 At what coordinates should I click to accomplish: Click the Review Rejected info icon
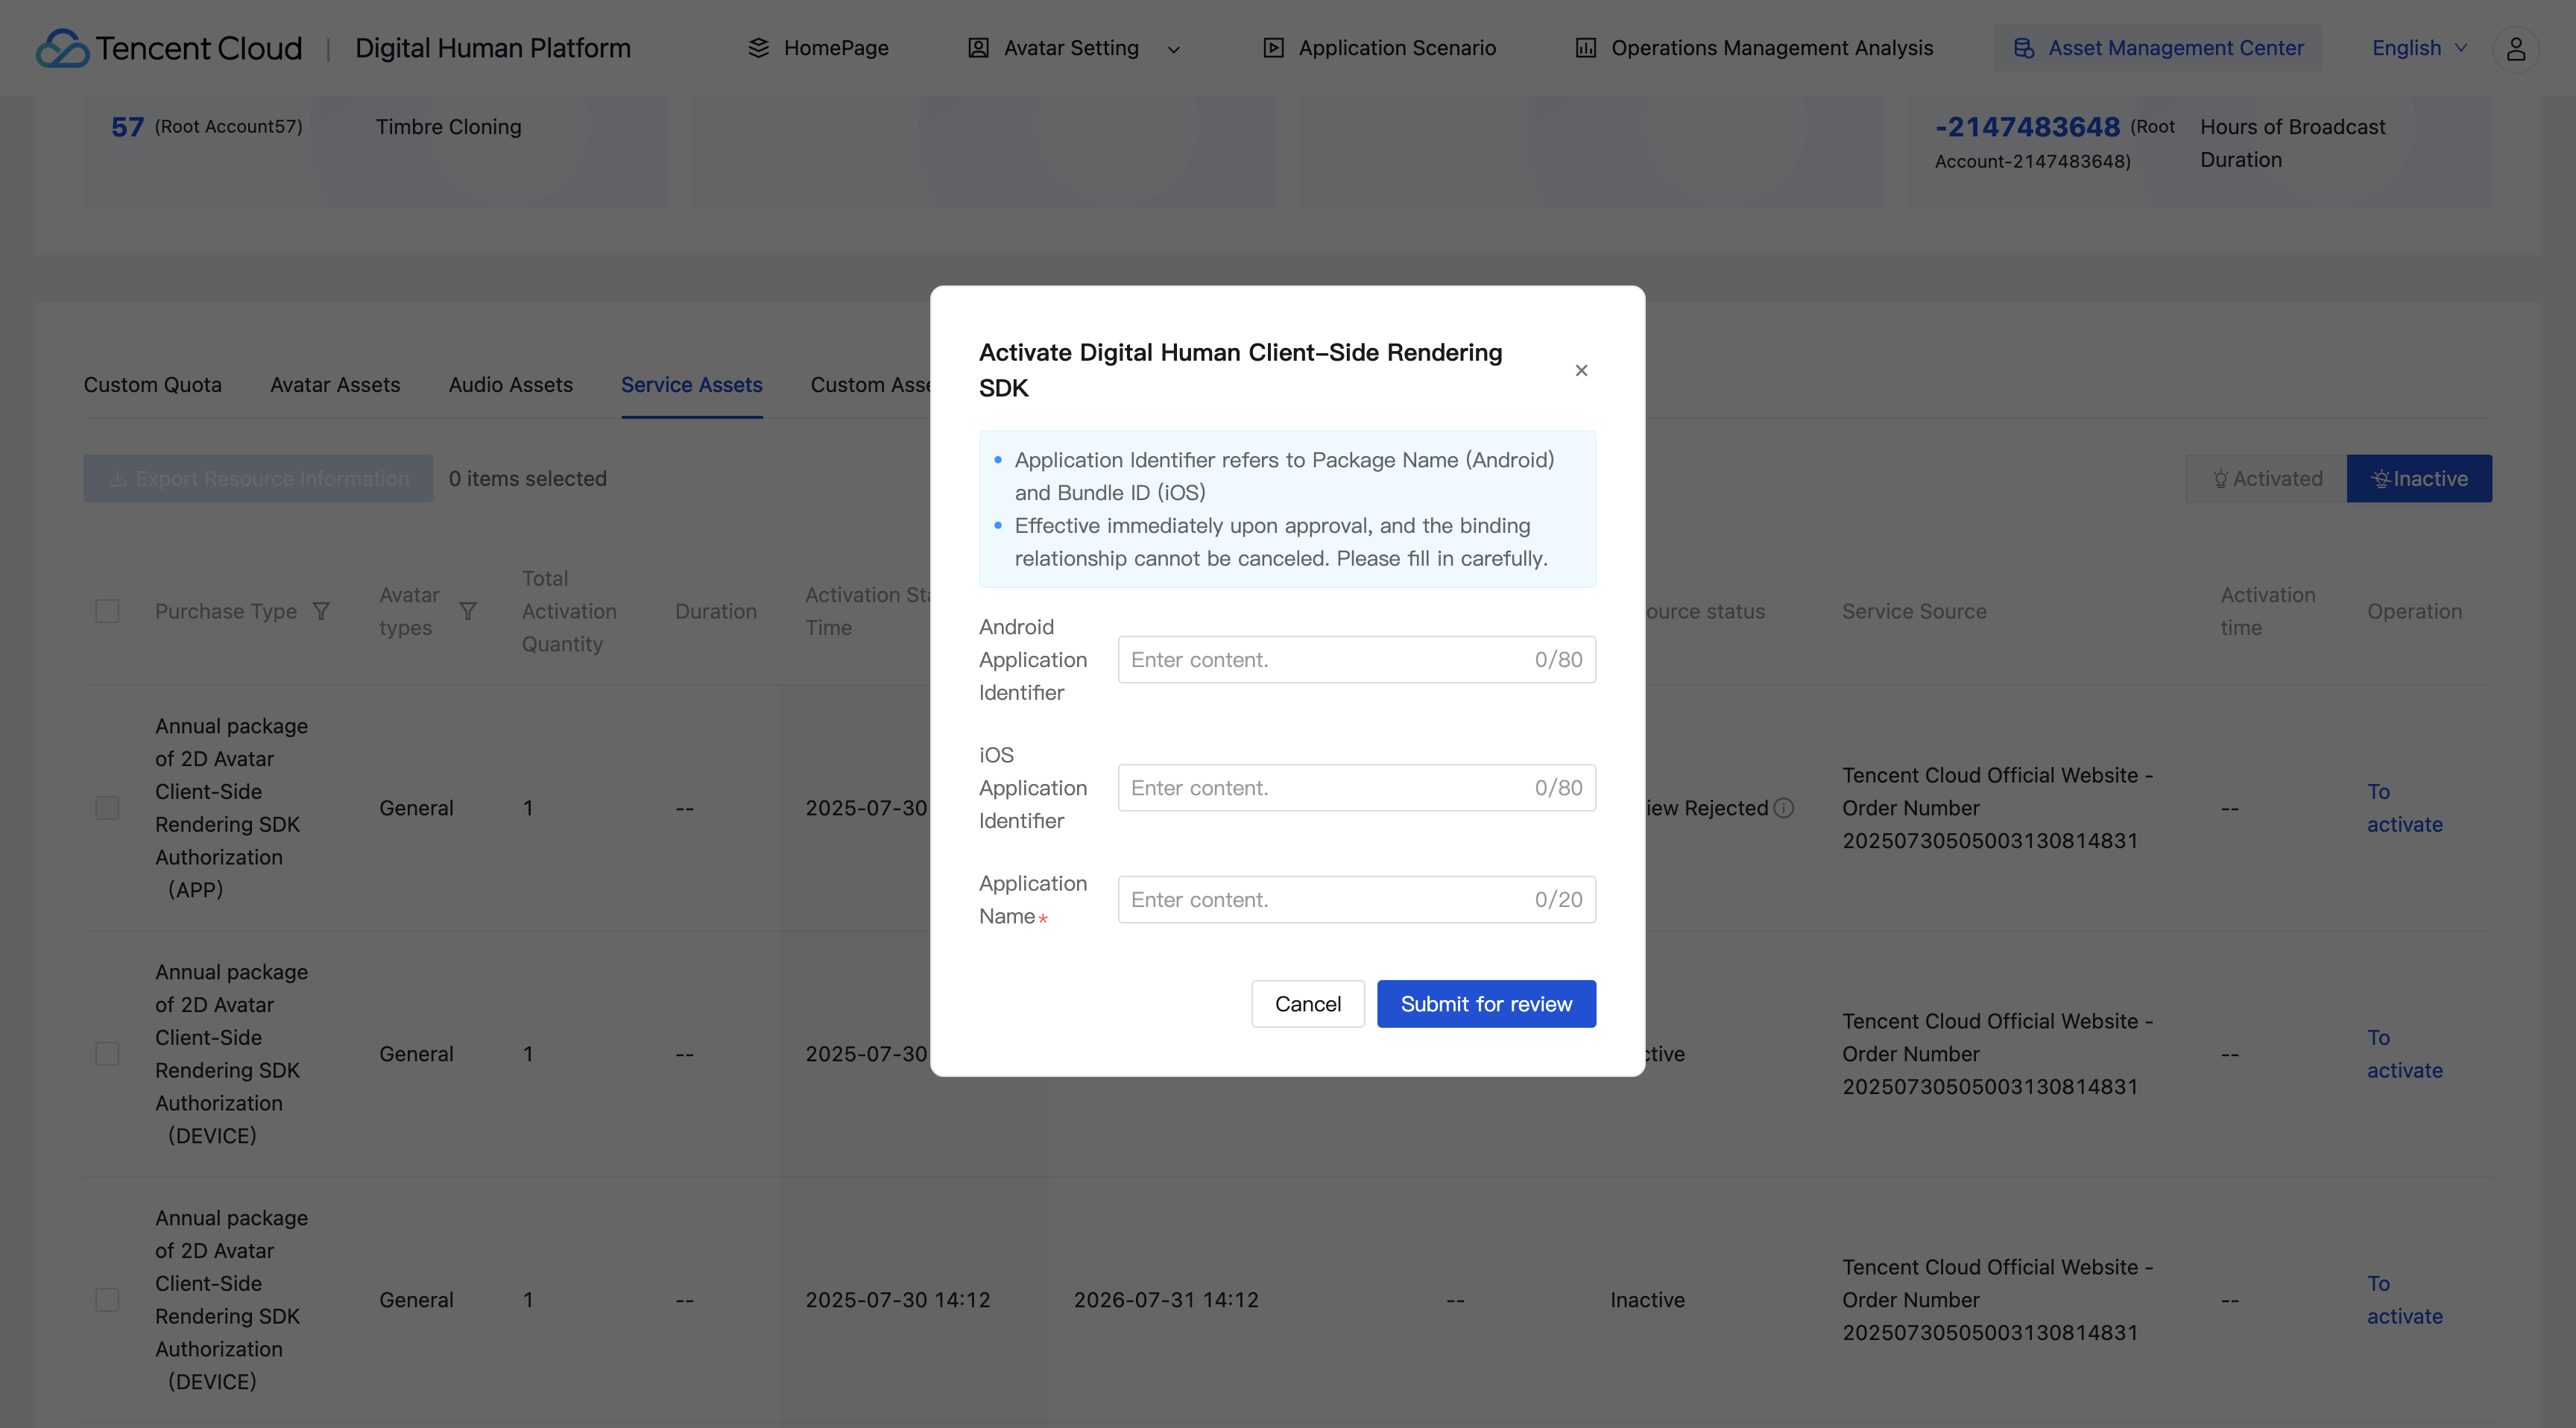[x=1783, y=808]
